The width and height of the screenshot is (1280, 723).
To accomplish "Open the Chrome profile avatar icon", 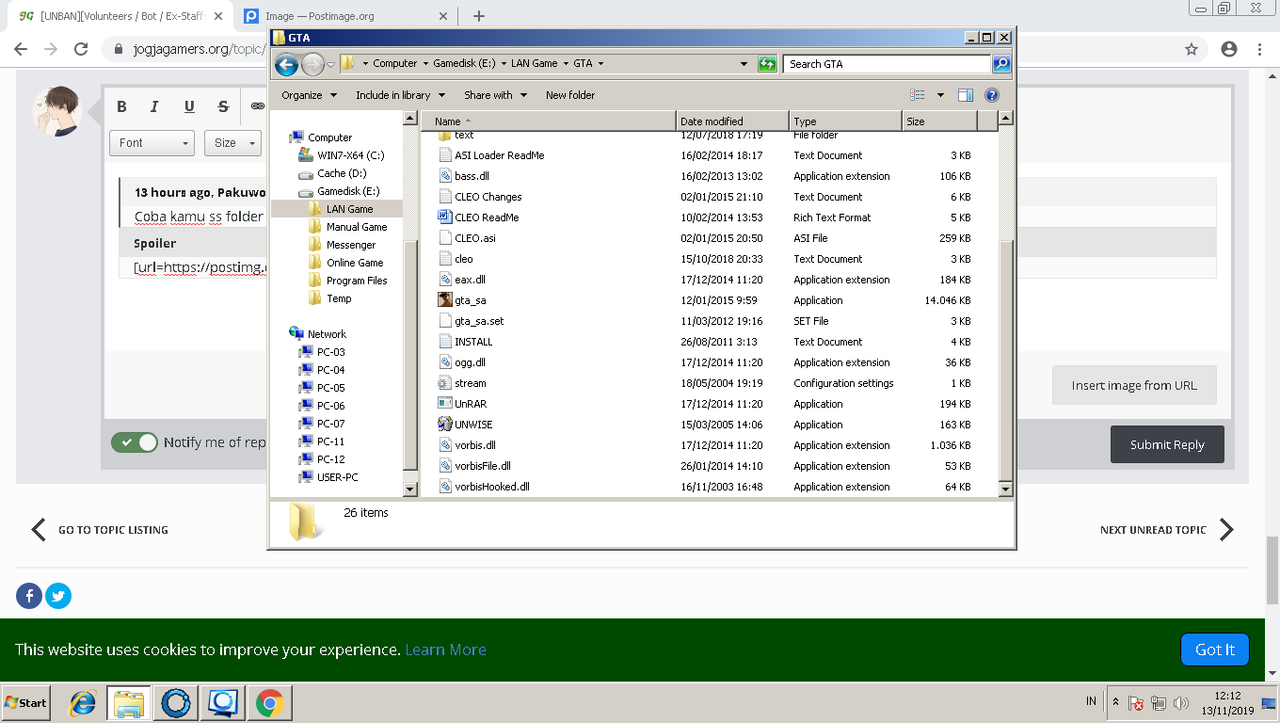I will point(1229,49).
